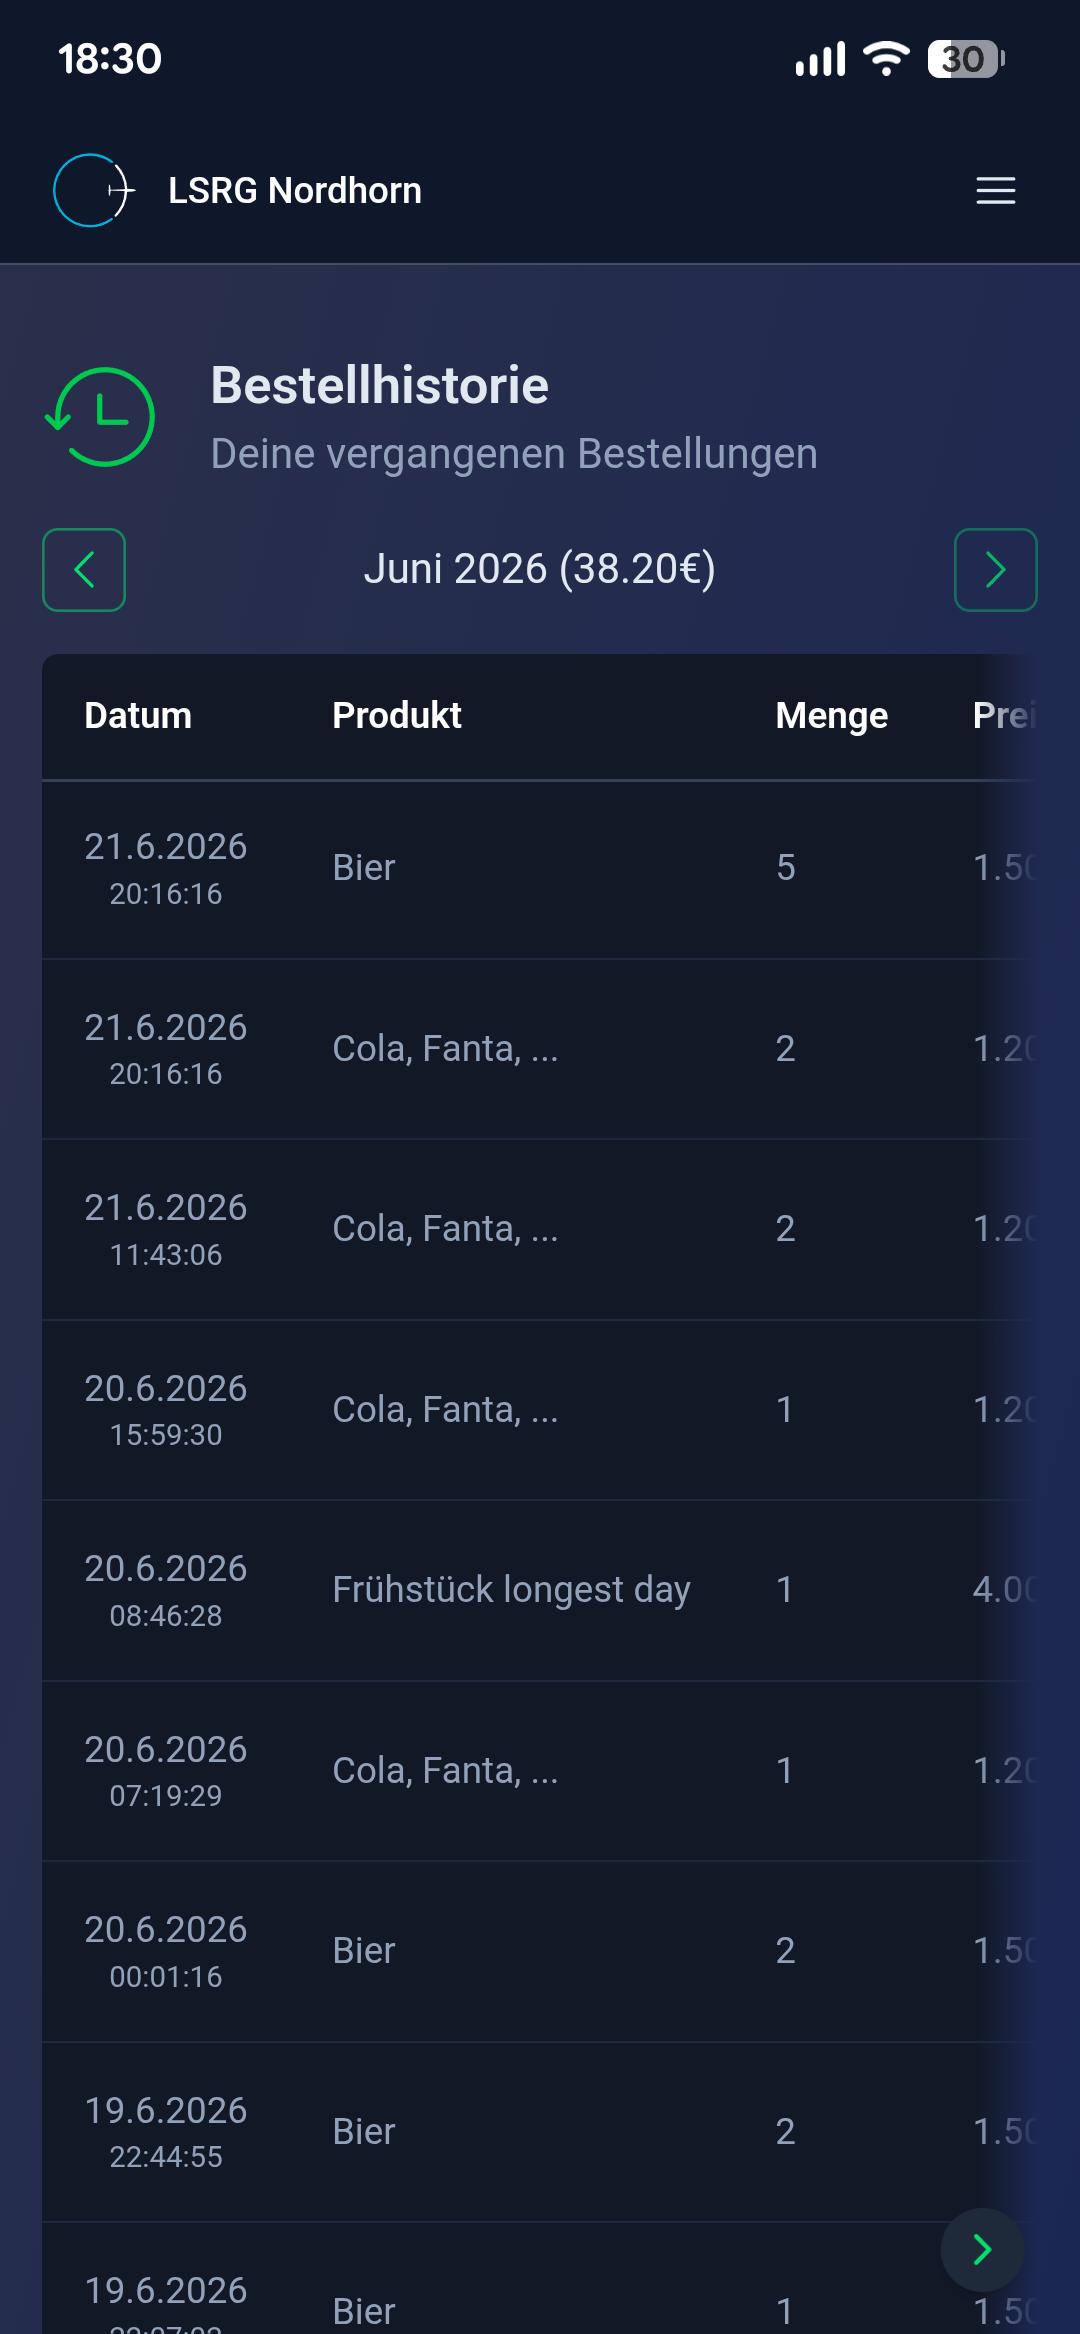Viewport: 1080px width, 2334px height.
Task: Select the Cola, Fanta order at 15:59:30
Action: [x=540, y=1410]
